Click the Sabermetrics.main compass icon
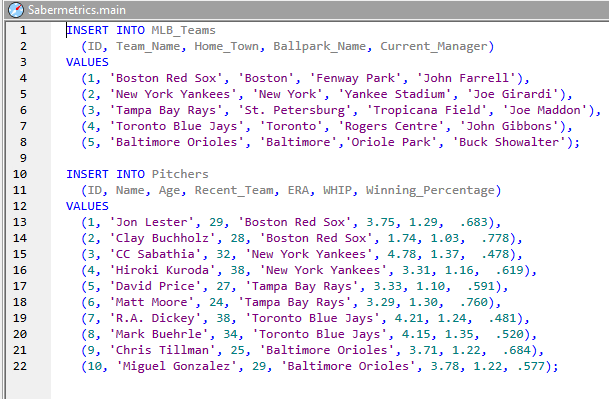 click(x=16, y=10)
